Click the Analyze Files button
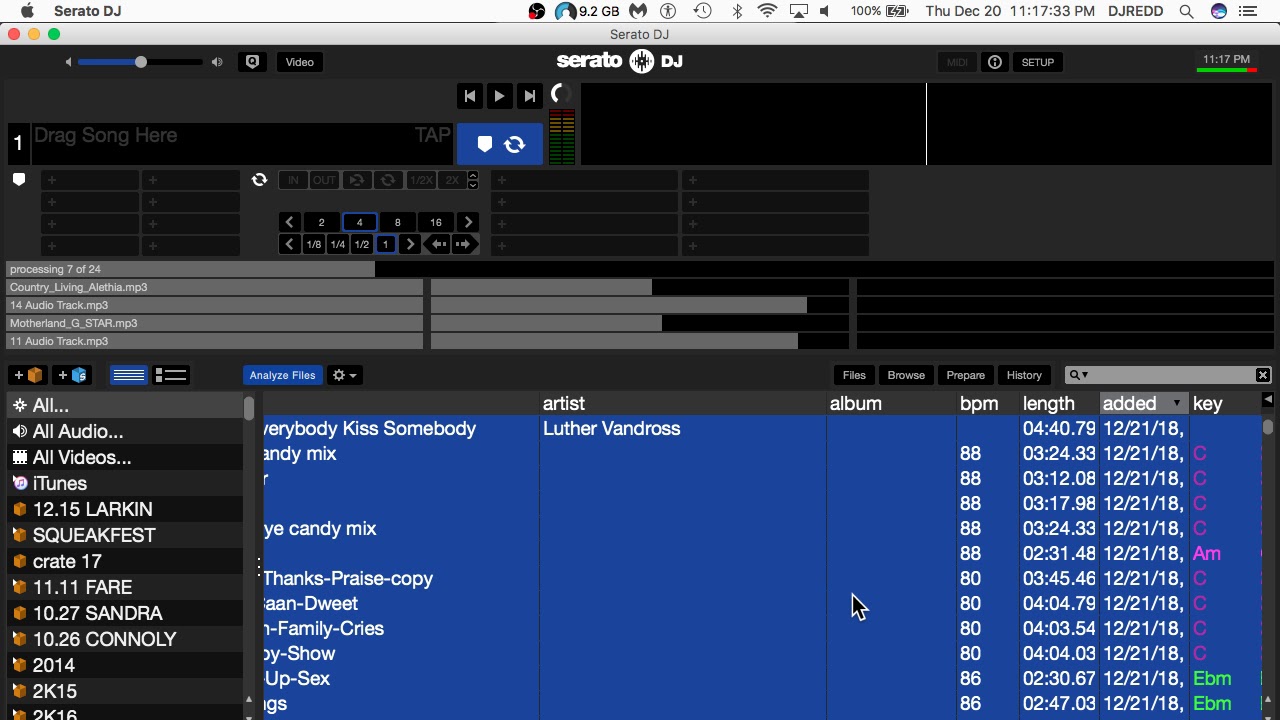Viewport: 1280px width, 720px height. pyautogui.click(x=282, y=375)
